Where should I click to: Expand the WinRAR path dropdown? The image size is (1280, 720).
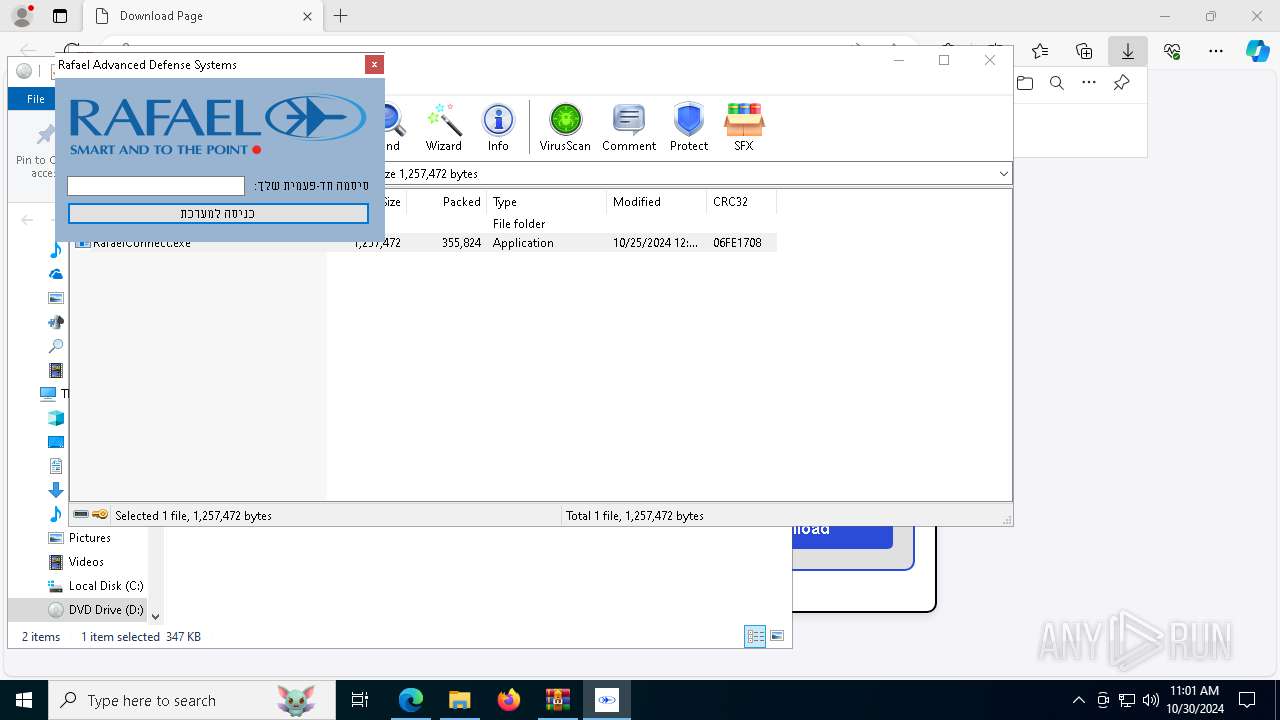click(x=1003, y=174)
